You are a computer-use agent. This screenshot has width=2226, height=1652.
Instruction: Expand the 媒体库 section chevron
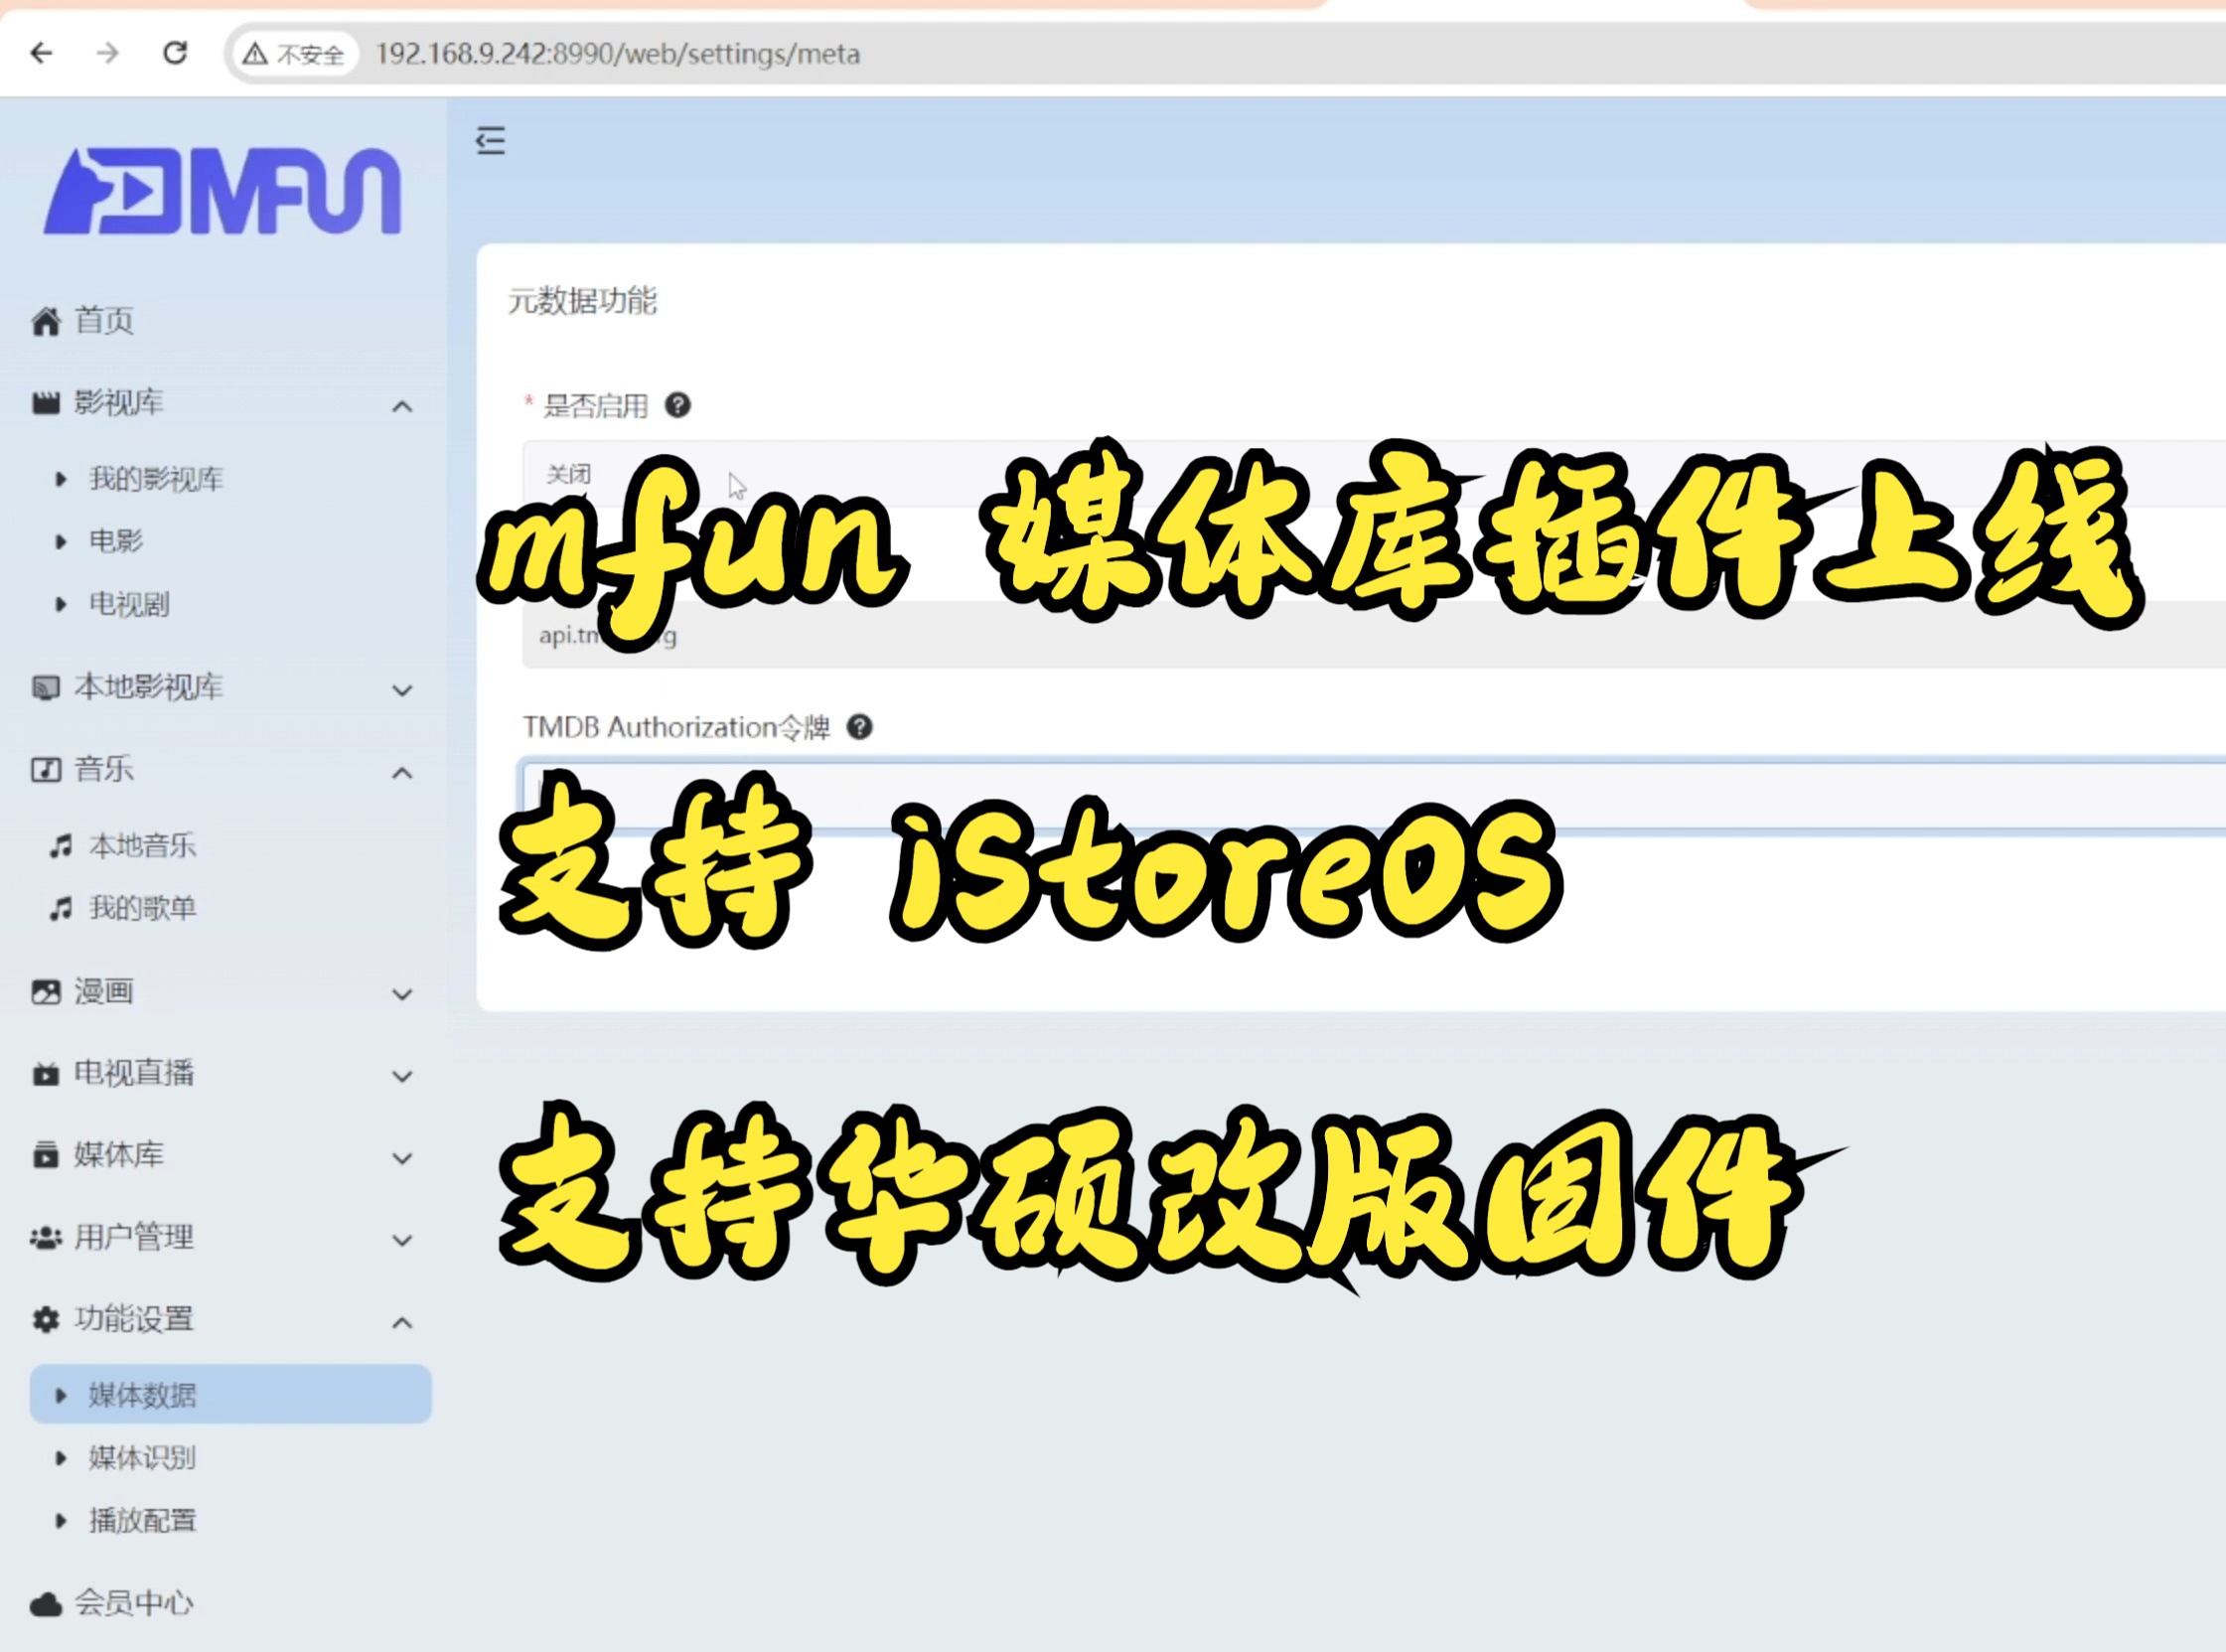pos(402,1158)
